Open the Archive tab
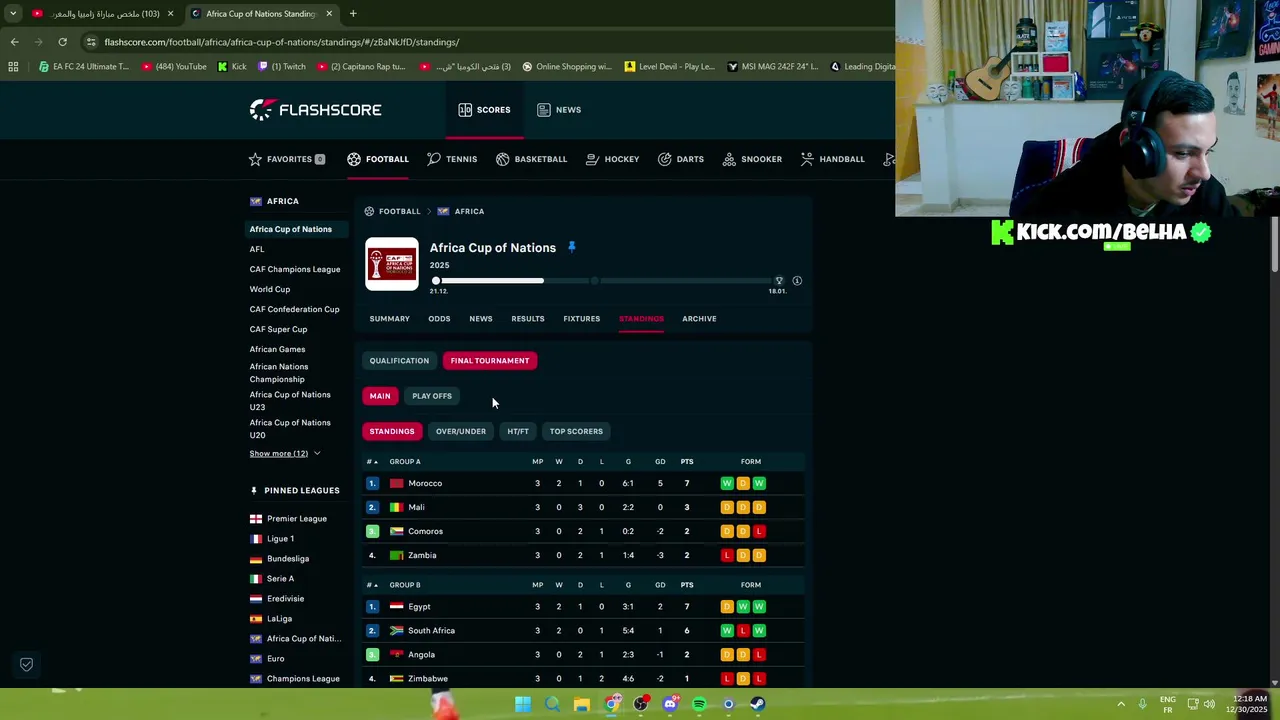The height and width of the screenshot is (720, 1280). click(x=699, y=319)
